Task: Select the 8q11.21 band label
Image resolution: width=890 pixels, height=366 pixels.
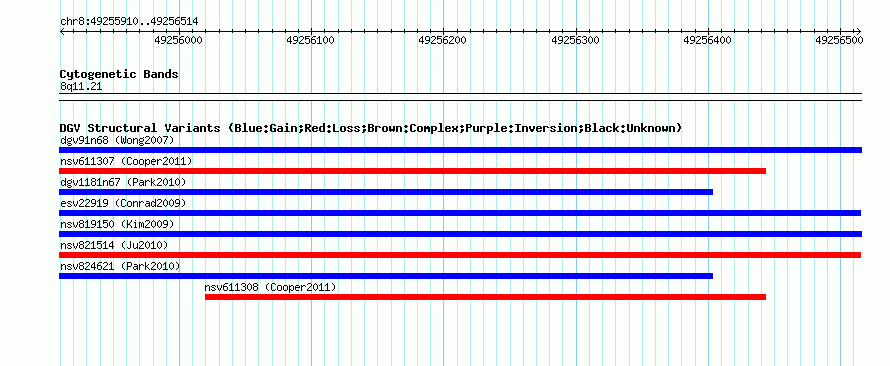Action: click(x=81, y=87)
